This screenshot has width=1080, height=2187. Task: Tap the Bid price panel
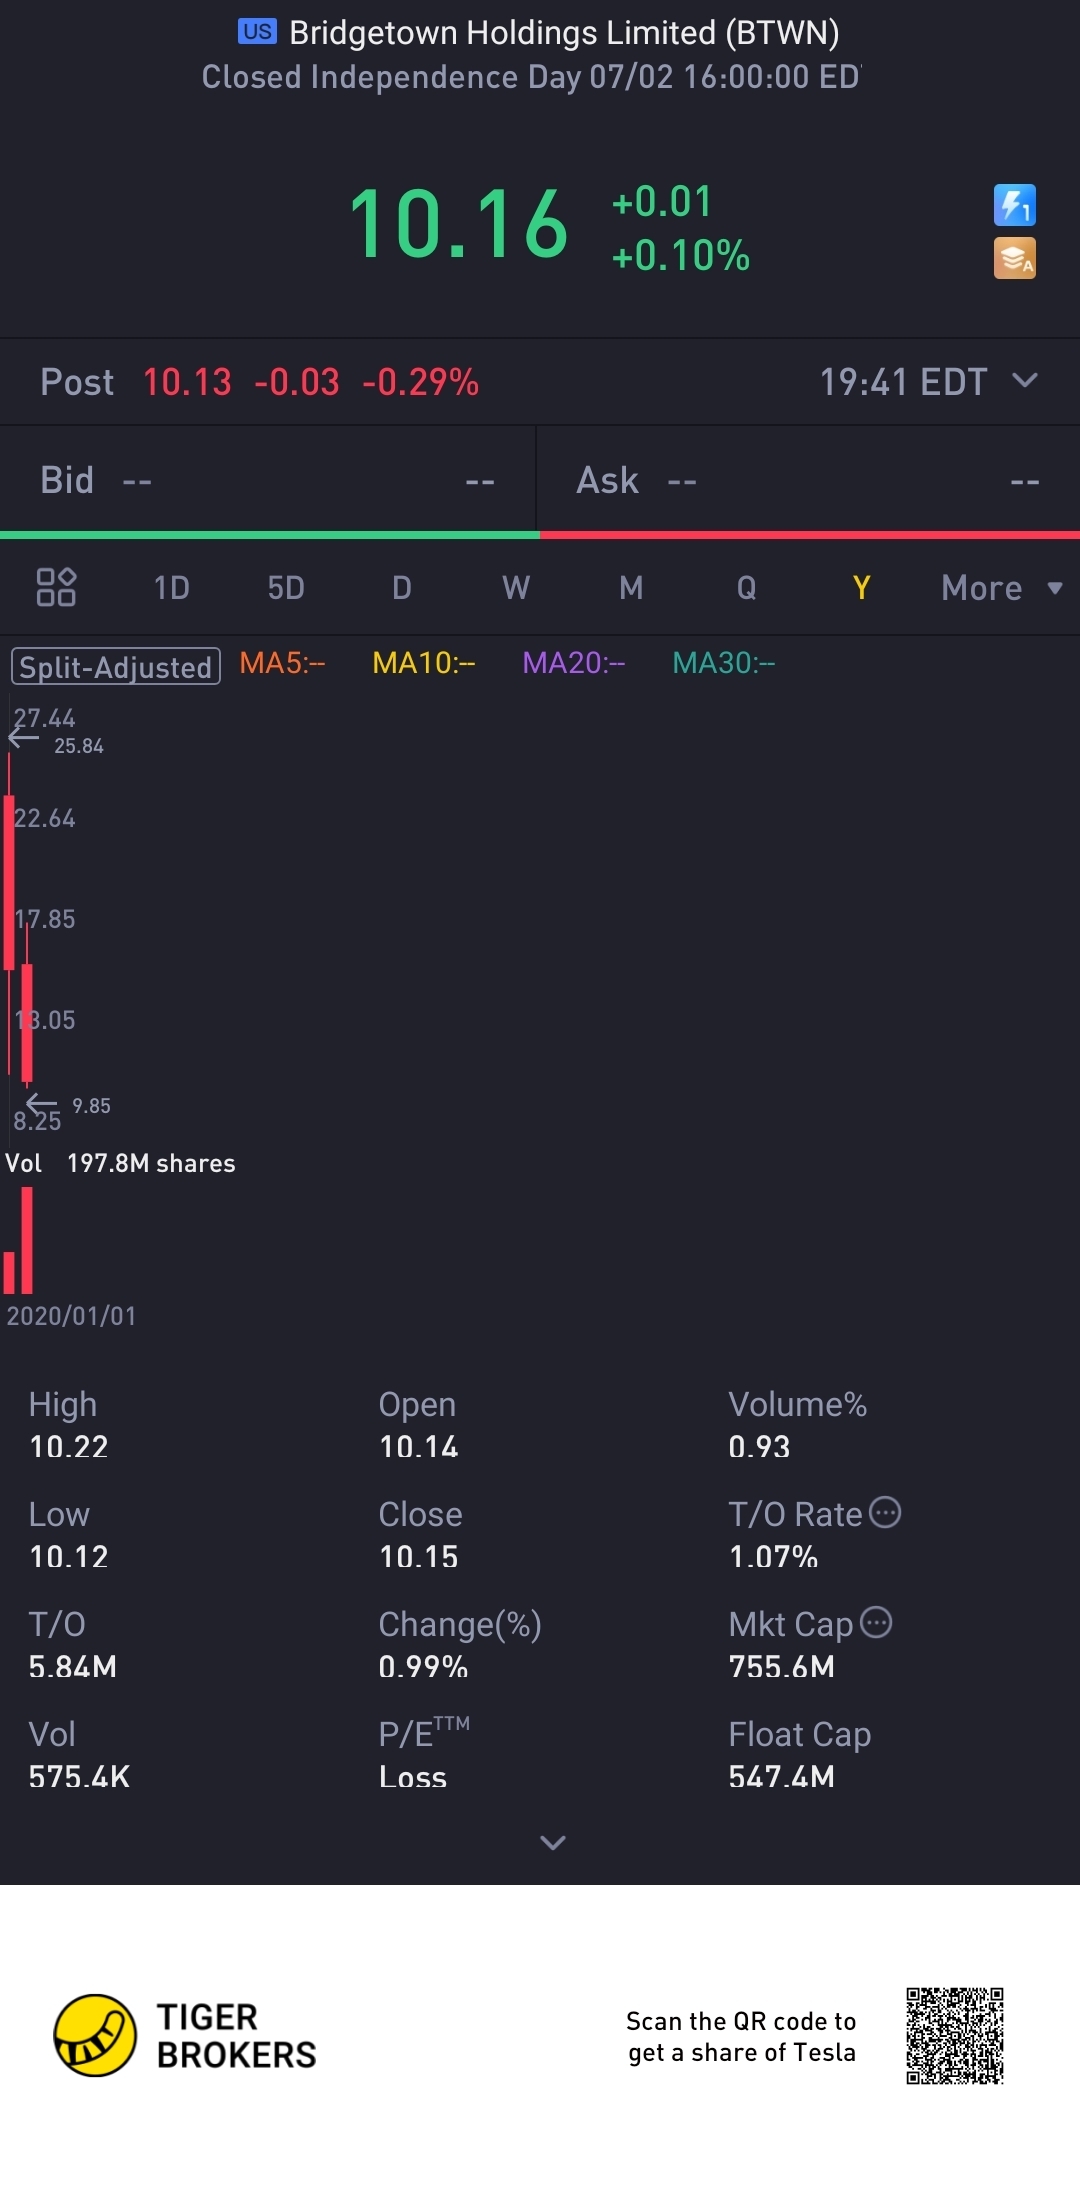[x=268, y=480]
